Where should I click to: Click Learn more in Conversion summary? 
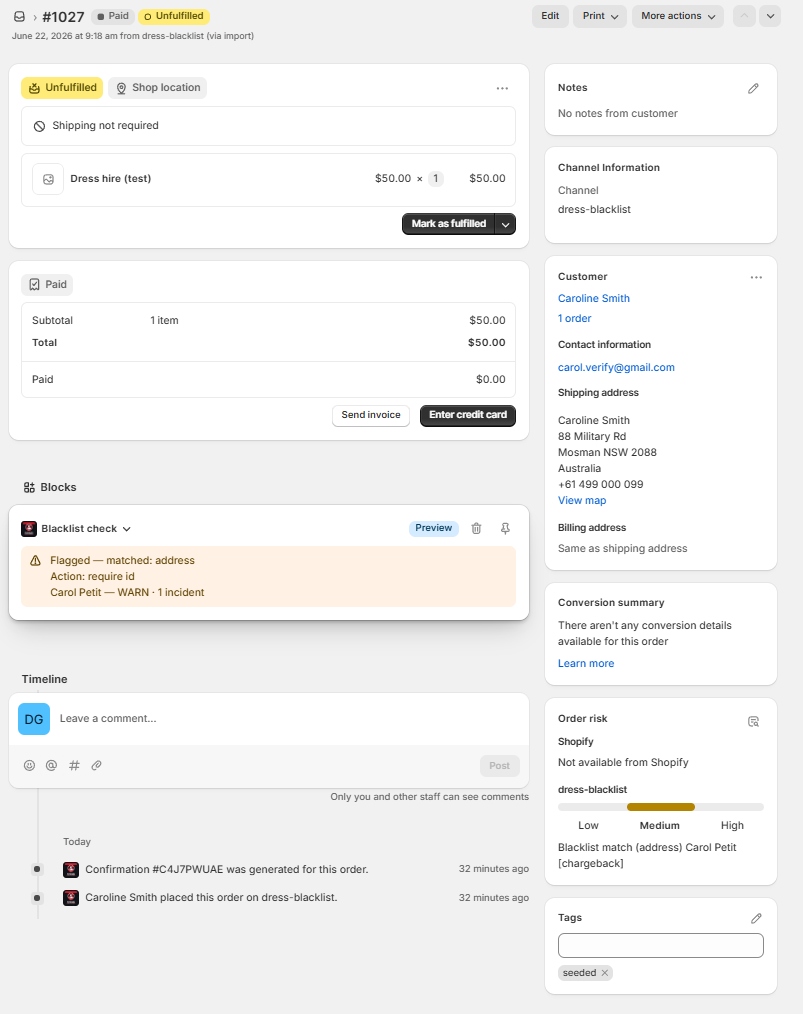click(586, 664)
